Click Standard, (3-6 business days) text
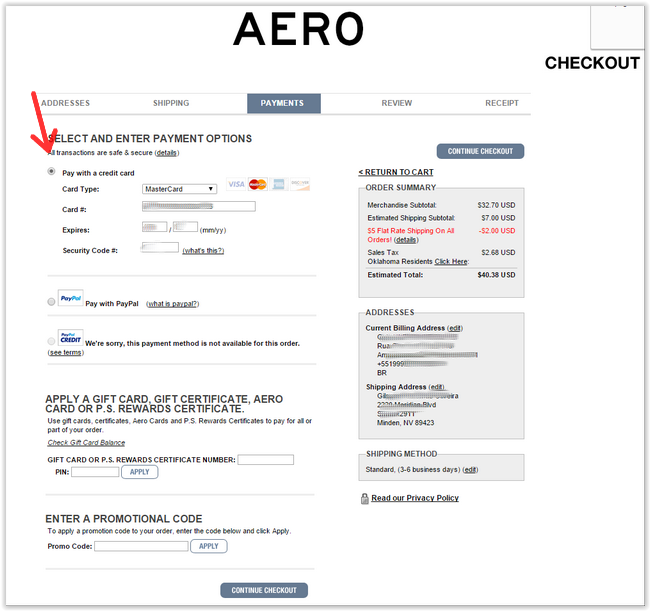The image size is (650, 611). point(413,470)
